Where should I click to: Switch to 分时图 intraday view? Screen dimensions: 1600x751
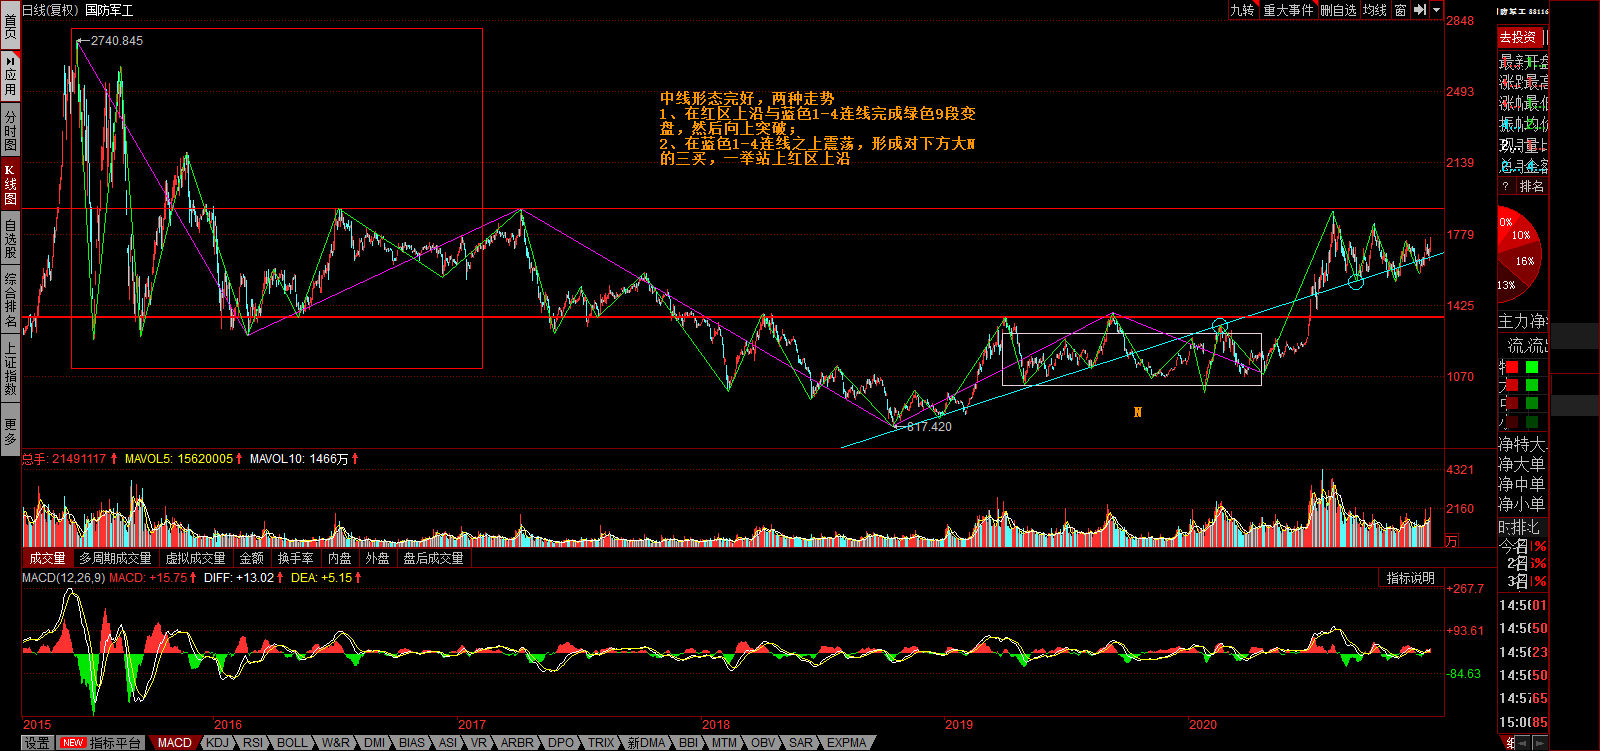pyautogui.click(x=10, y=131)
